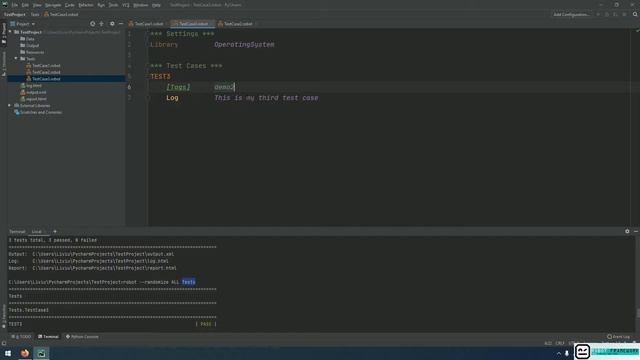Screen dimensions: 640x360
Task: Toggle the Favorites tool window sidebar tab
Action: [4, 315]
